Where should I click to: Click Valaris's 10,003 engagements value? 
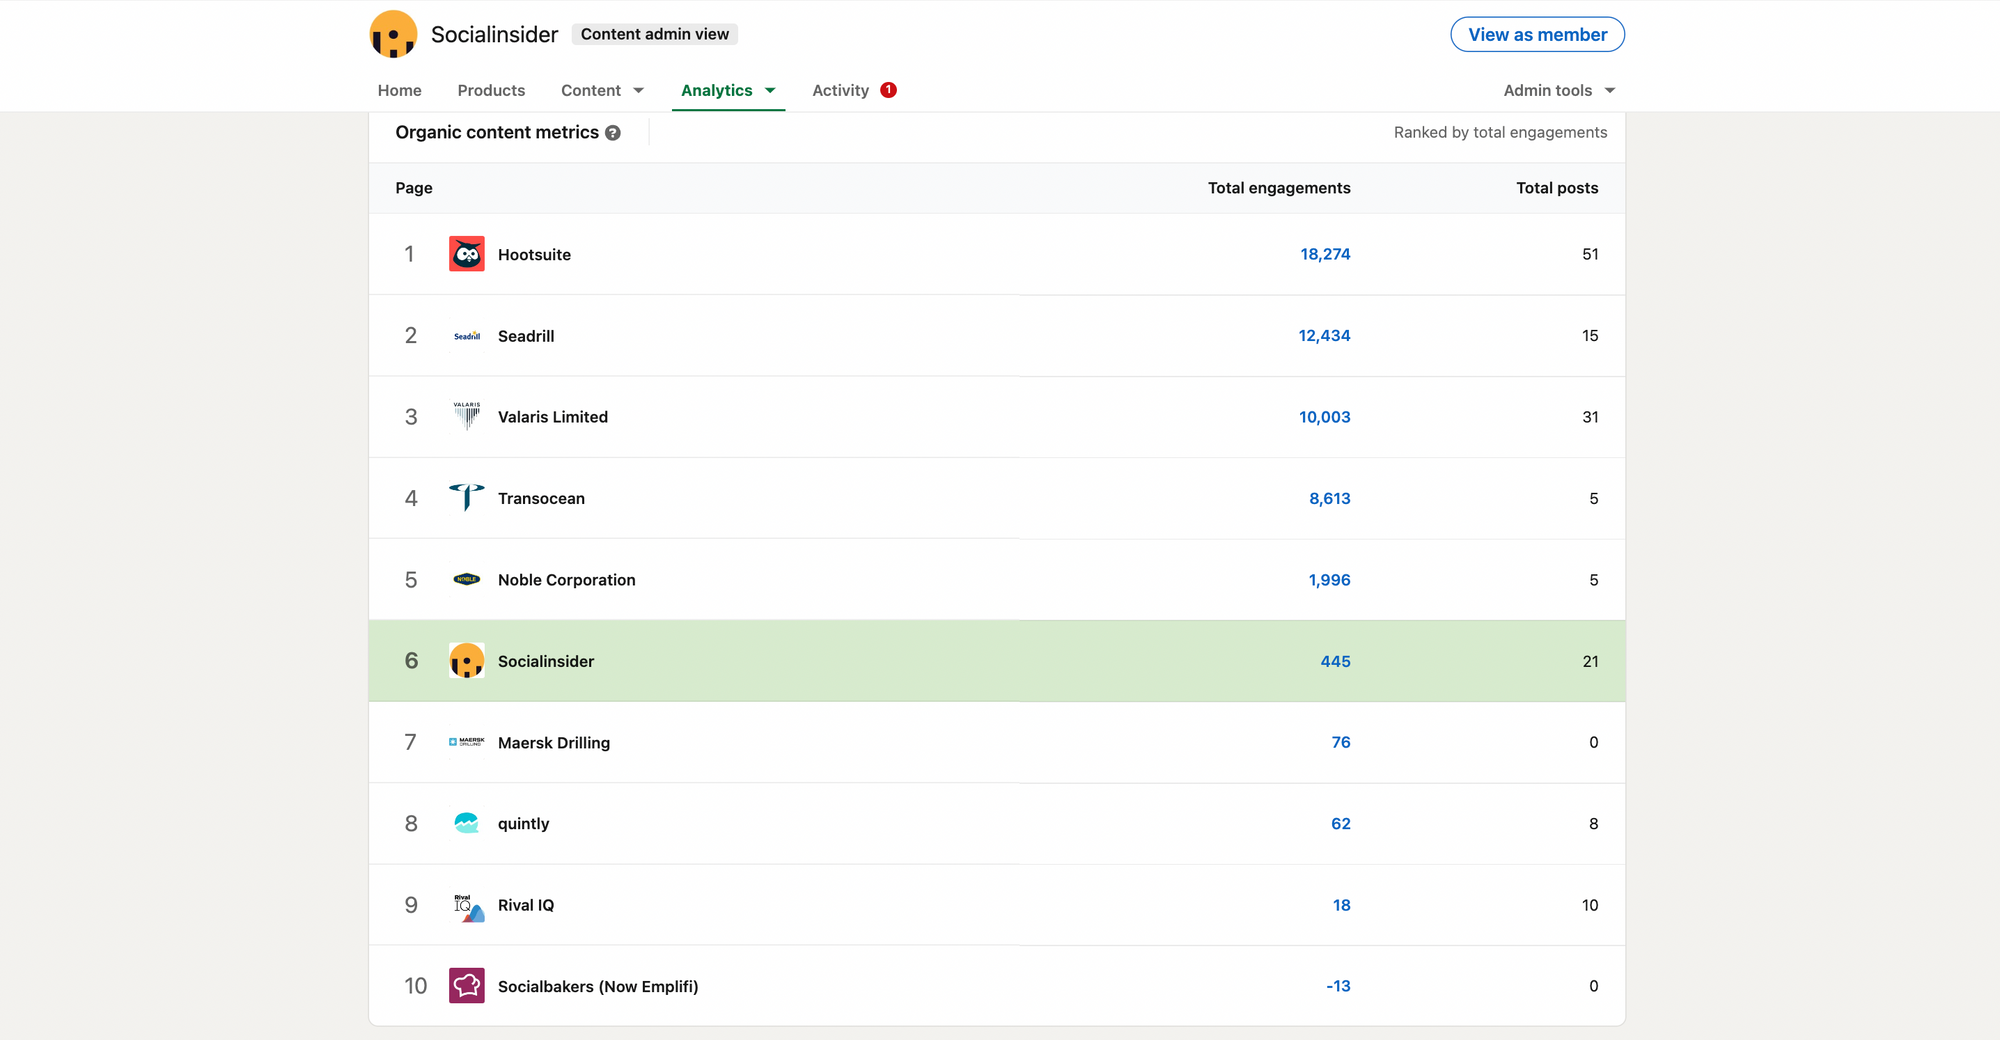coord(1324,417)
